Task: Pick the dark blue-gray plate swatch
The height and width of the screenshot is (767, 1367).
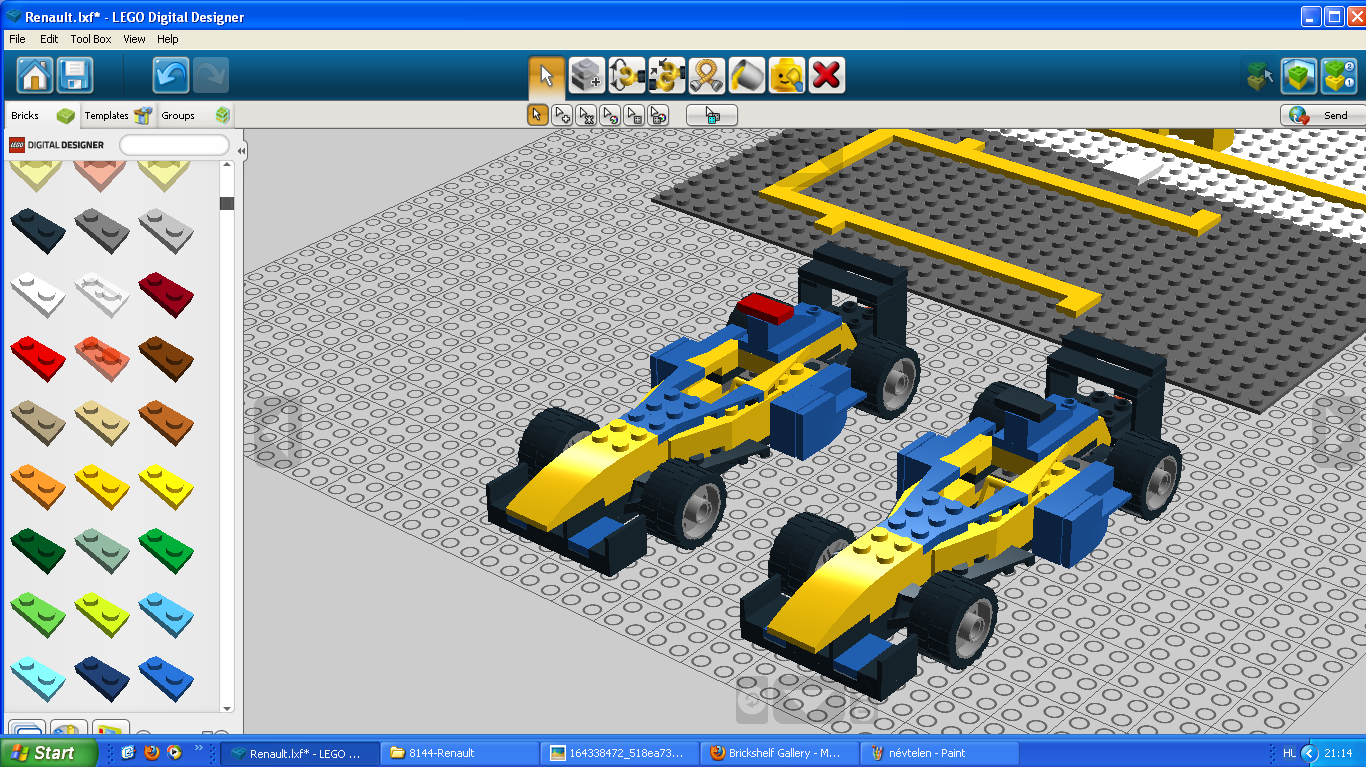Action: pos(38,229)
